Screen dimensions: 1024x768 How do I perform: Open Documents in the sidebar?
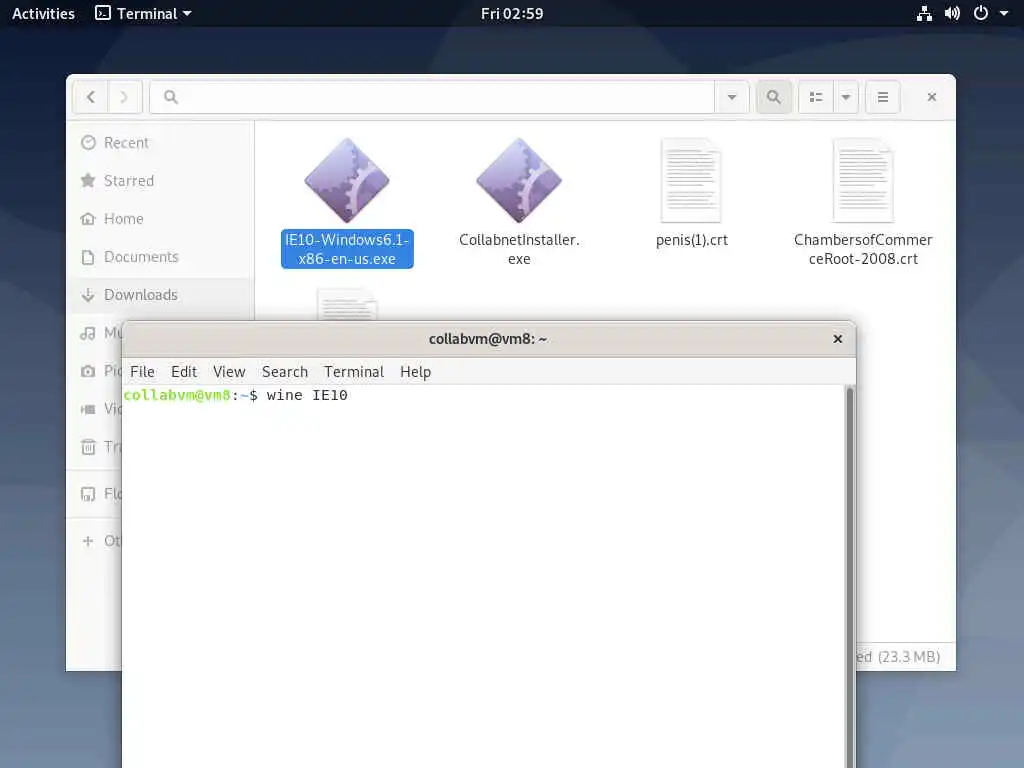(160, 257)
